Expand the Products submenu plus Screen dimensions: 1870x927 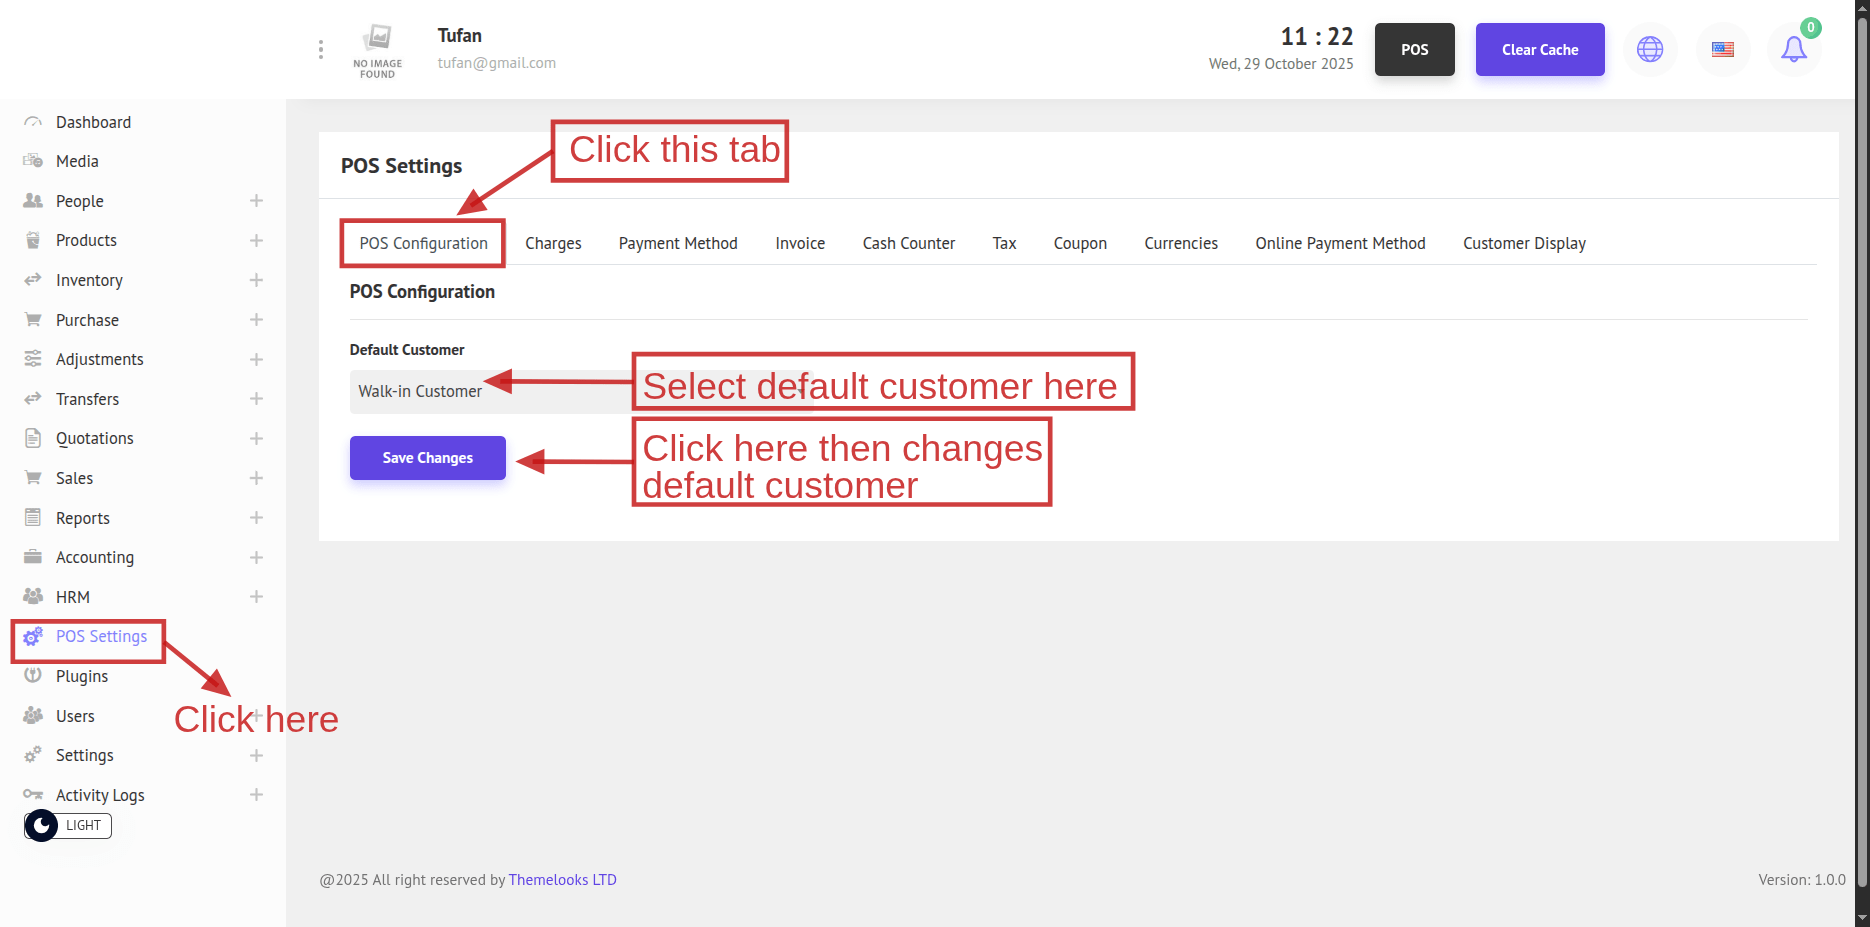(256, 241)
